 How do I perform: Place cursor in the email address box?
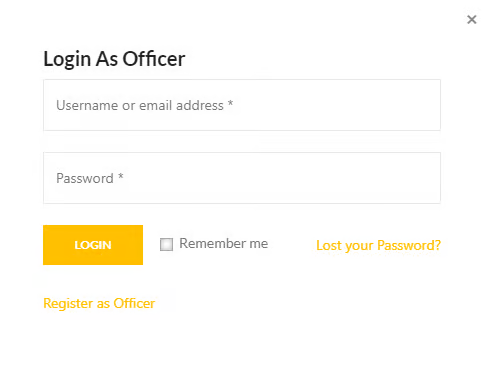242,105
